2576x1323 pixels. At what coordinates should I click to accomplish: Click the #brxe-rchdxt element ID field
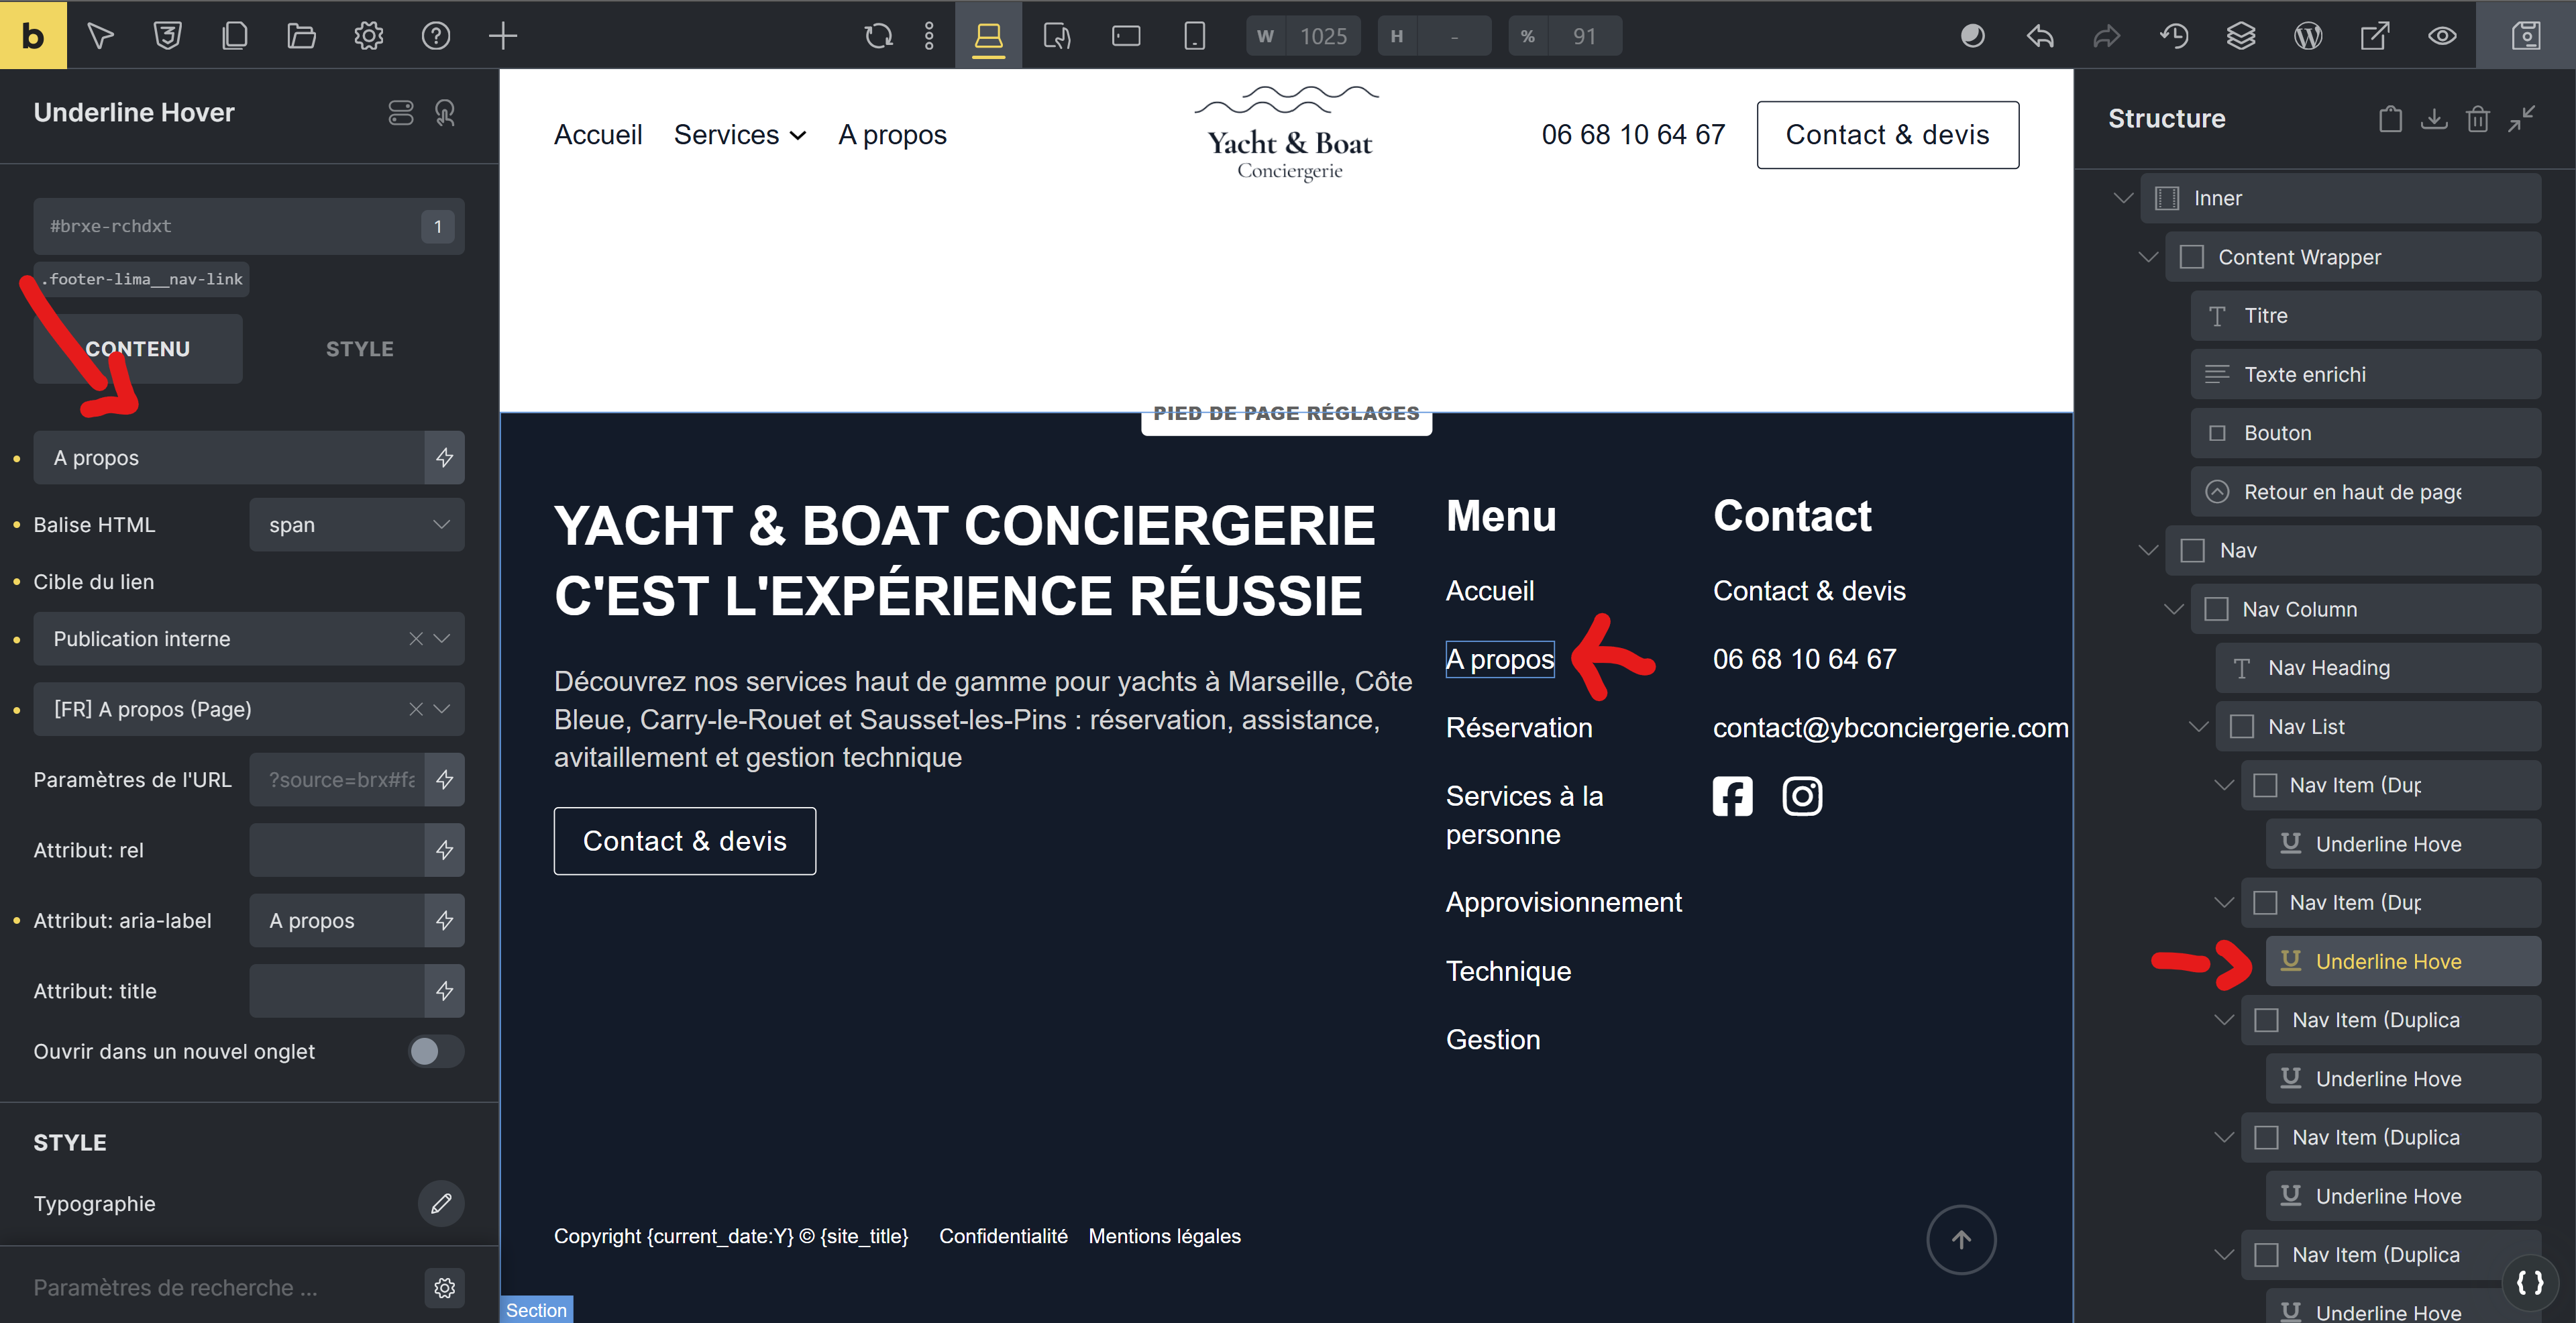pyautogui.click(x=249, y=227)
